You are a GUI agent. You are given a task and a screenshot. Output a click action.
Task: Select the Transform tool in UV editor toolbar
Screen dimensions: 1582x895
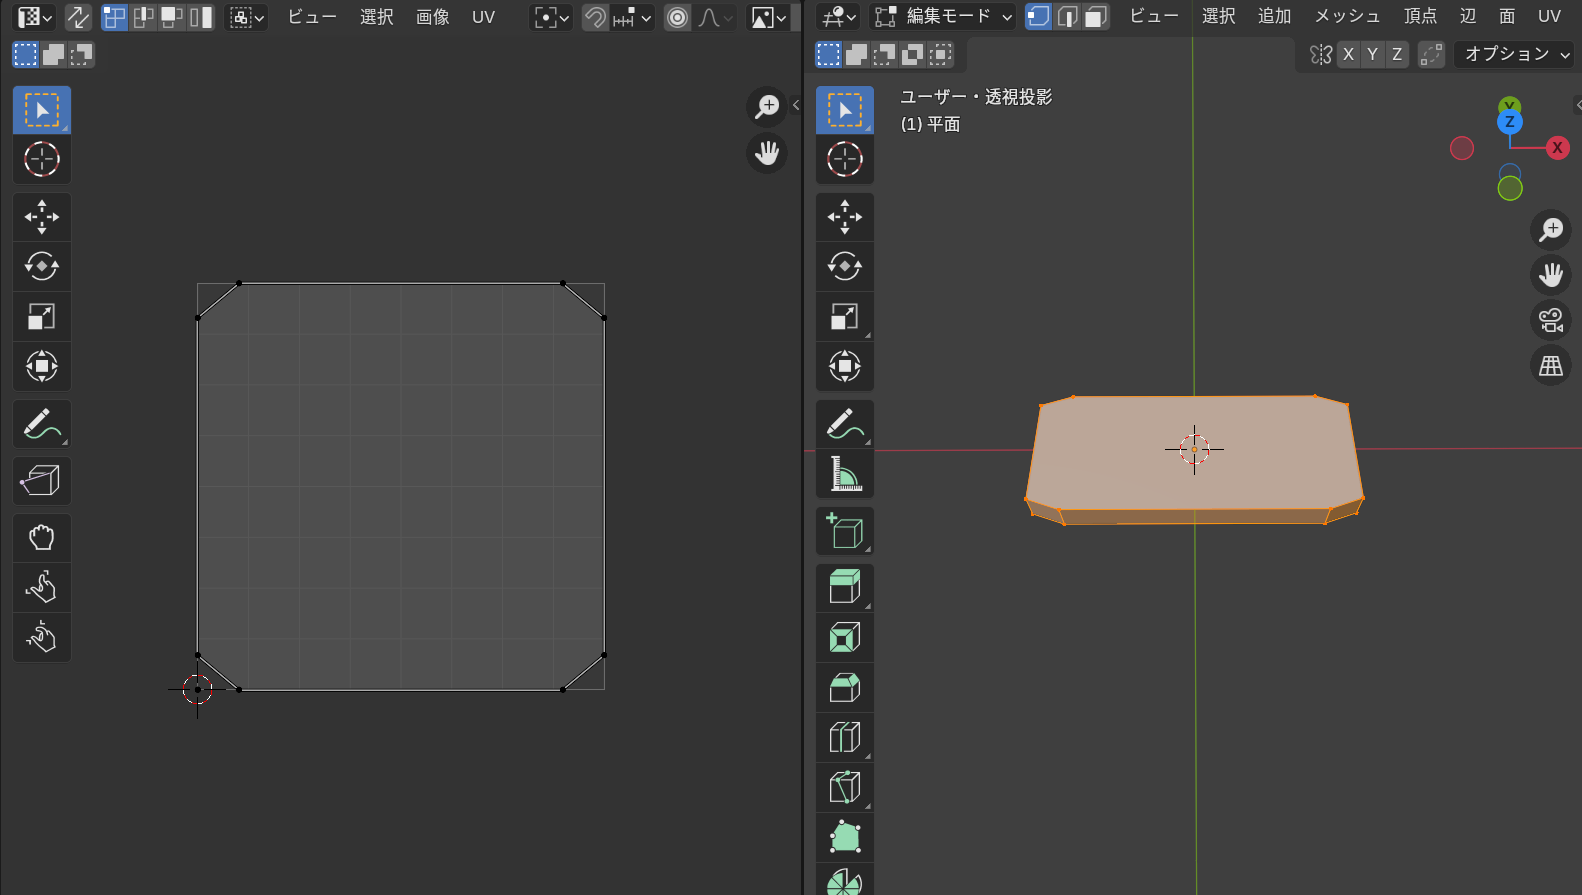(x=42, y=366)
